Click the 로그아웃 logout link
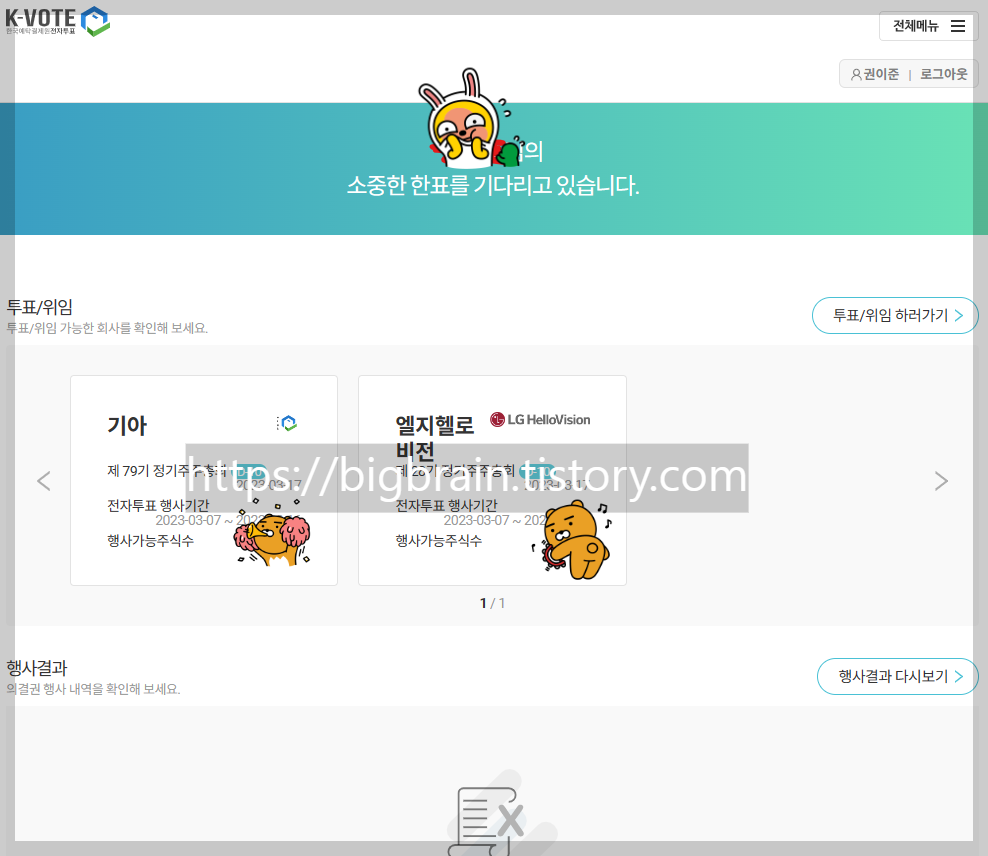Image resolution: width=988 pixels, height=856 pixels. click(x=943, y=74)
